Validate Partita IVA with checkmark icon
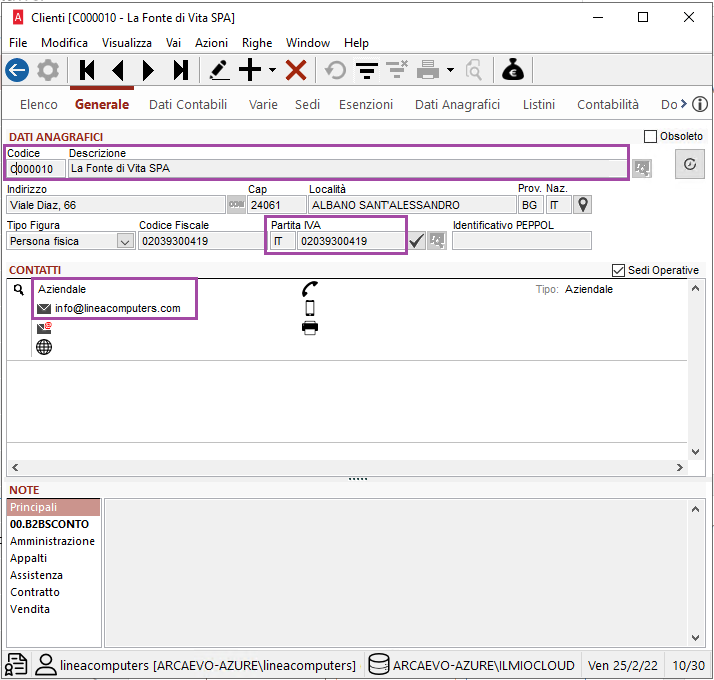This screenshot has height=680, width=714. click(x=416, y=241)
